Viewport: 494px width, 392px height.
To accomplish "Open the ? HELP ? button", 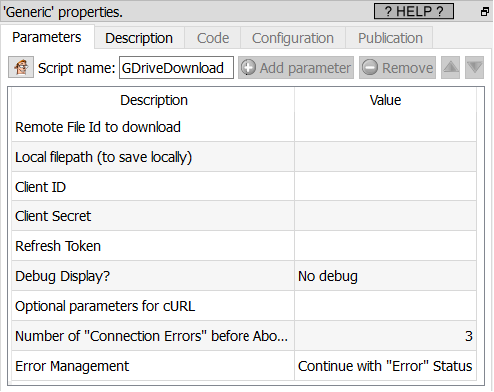I will coord(414,11).
